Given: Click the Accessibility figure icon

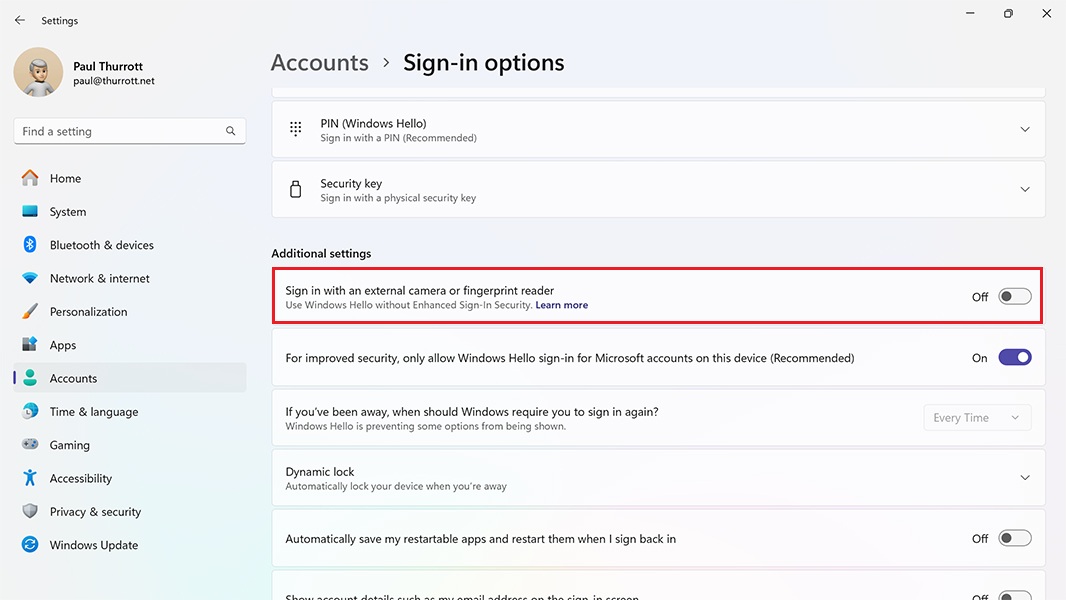Looking at the screenshot, I should coord(30,478).
